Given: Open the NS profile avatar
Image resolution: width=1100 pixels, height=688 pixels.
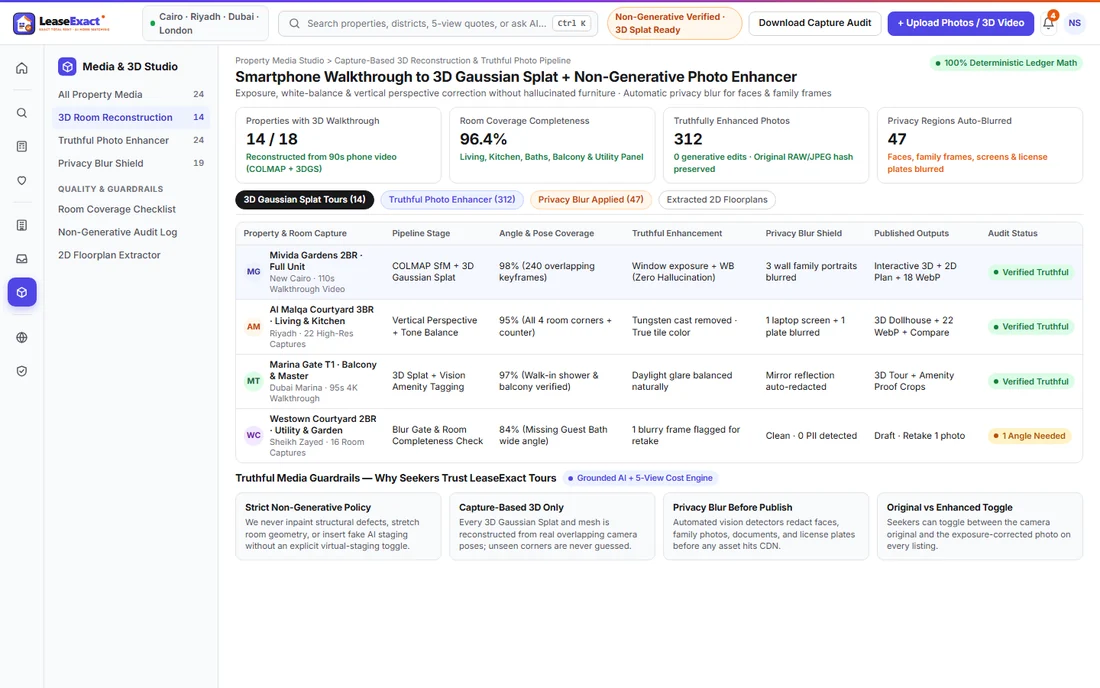Looking at the screenshot, I should (1074, 23).
